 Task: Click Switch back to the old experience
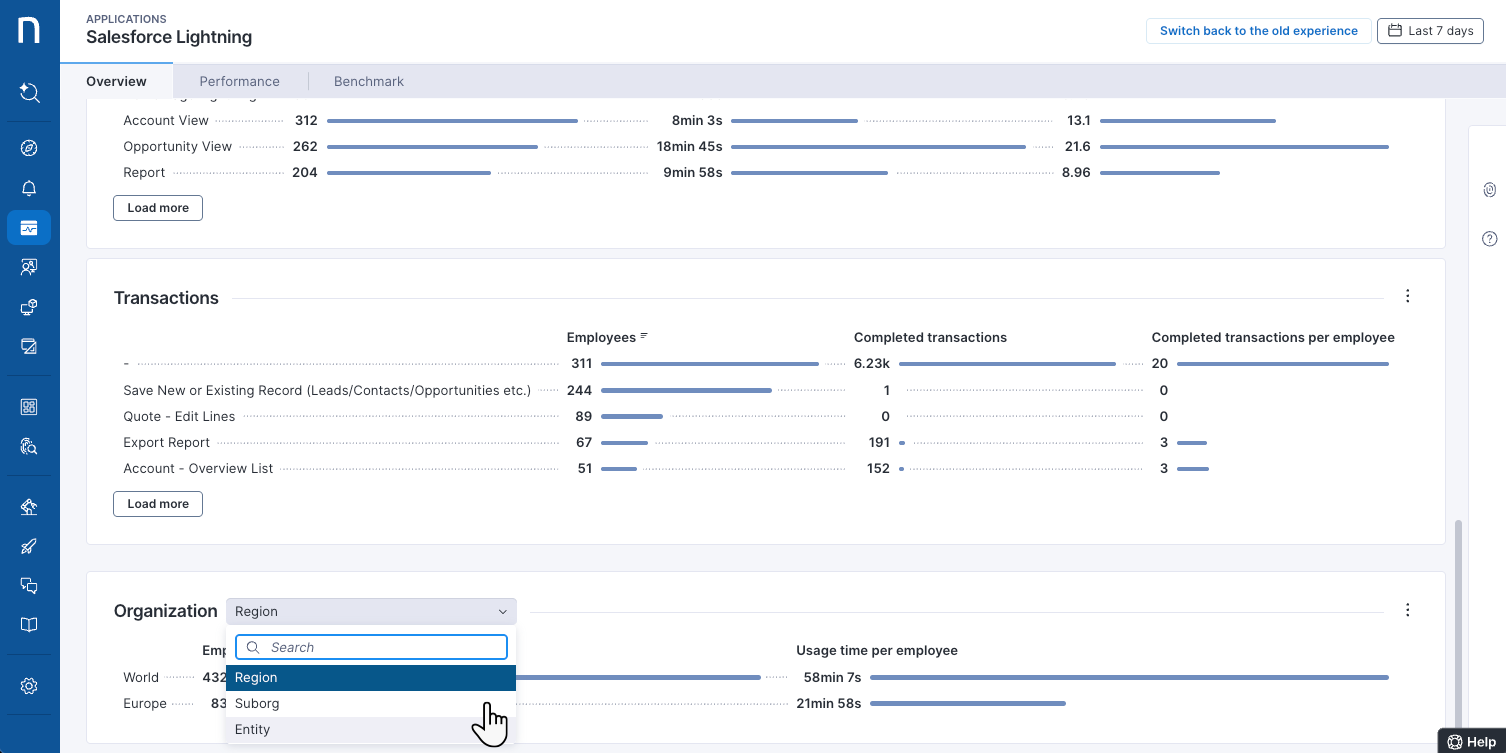coord(1258,31)
